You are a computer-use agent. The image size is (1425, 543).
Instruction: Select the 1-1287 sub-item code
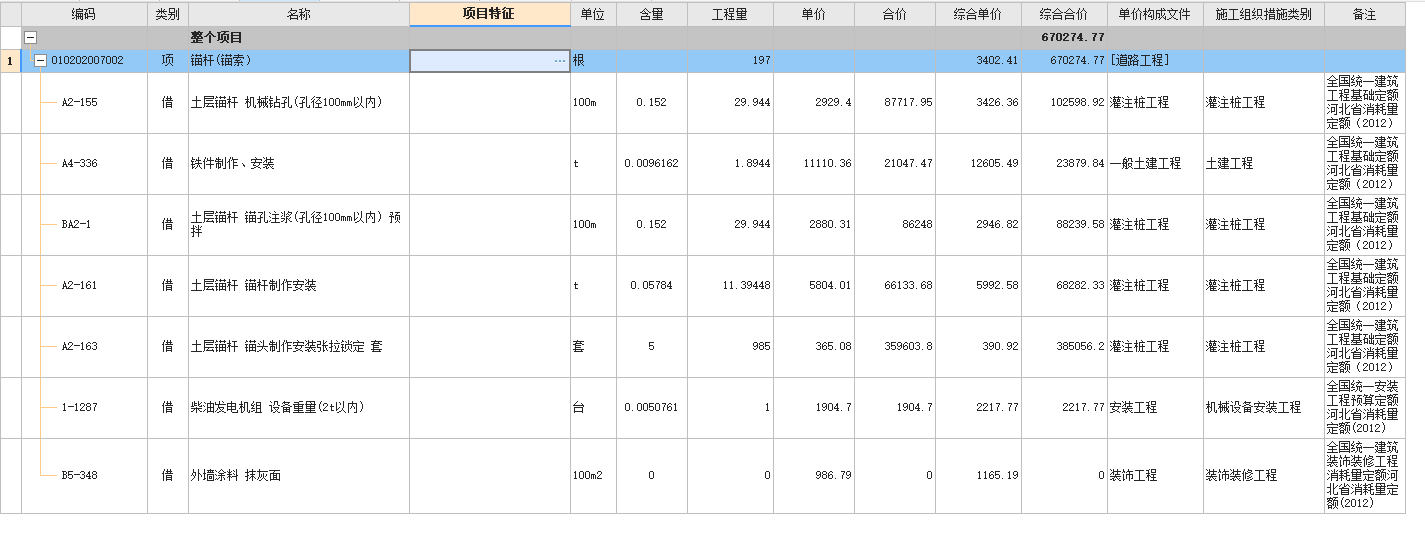[x=78, y=407]
